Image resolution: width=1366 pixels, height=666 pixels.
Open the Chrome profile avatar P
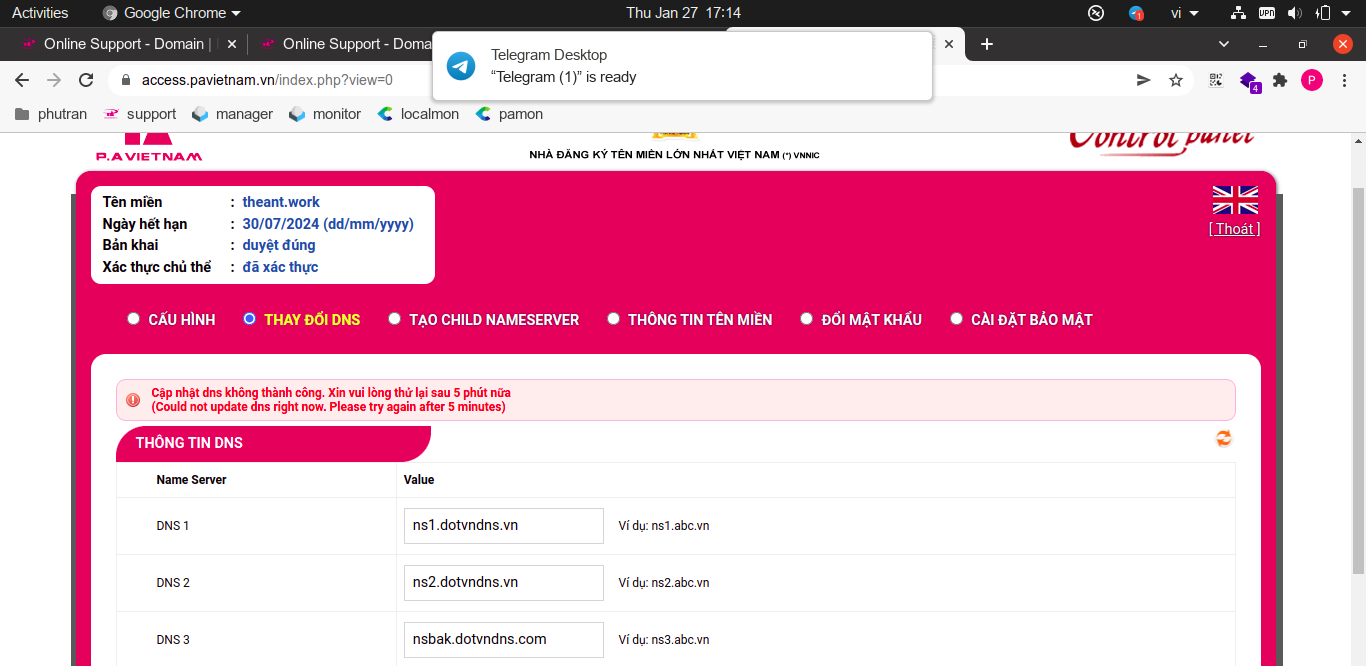point(1312,80)
